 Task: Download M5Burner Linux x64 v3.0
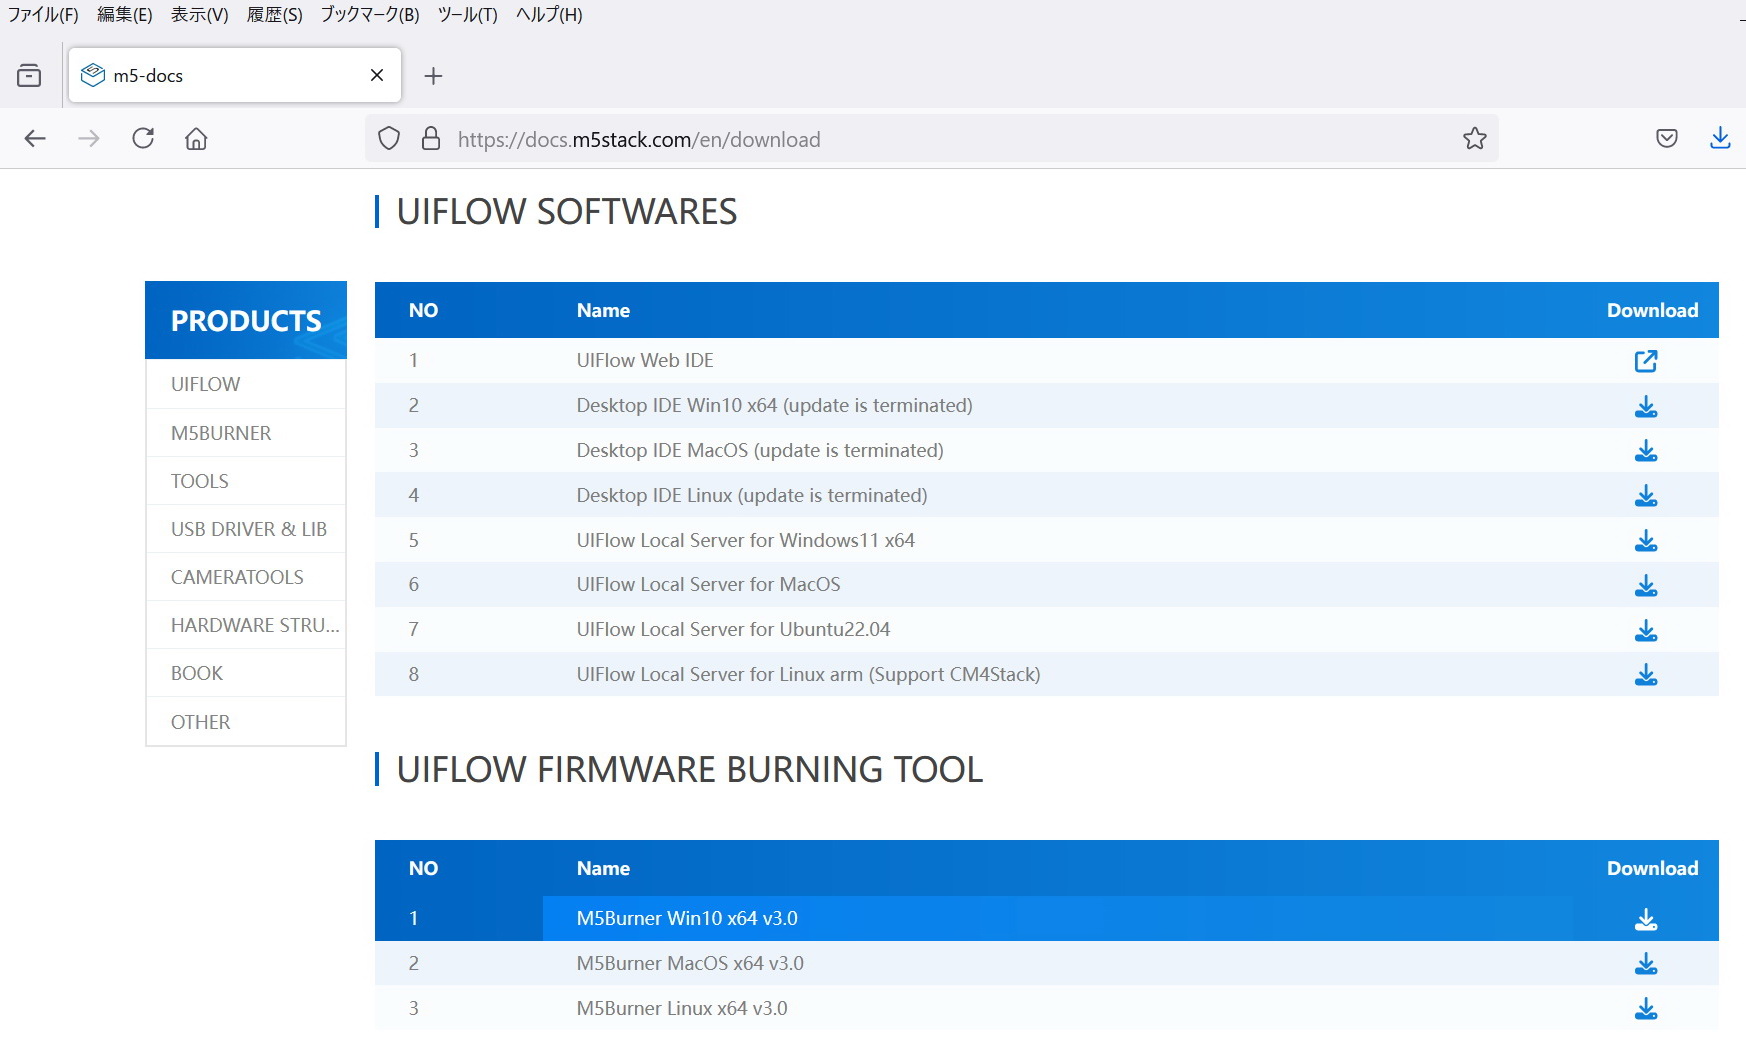(1646, 1009)
